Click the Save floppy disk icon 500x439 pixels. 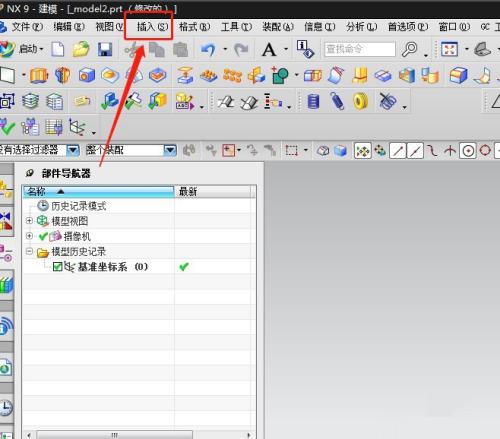click(105, 49)
